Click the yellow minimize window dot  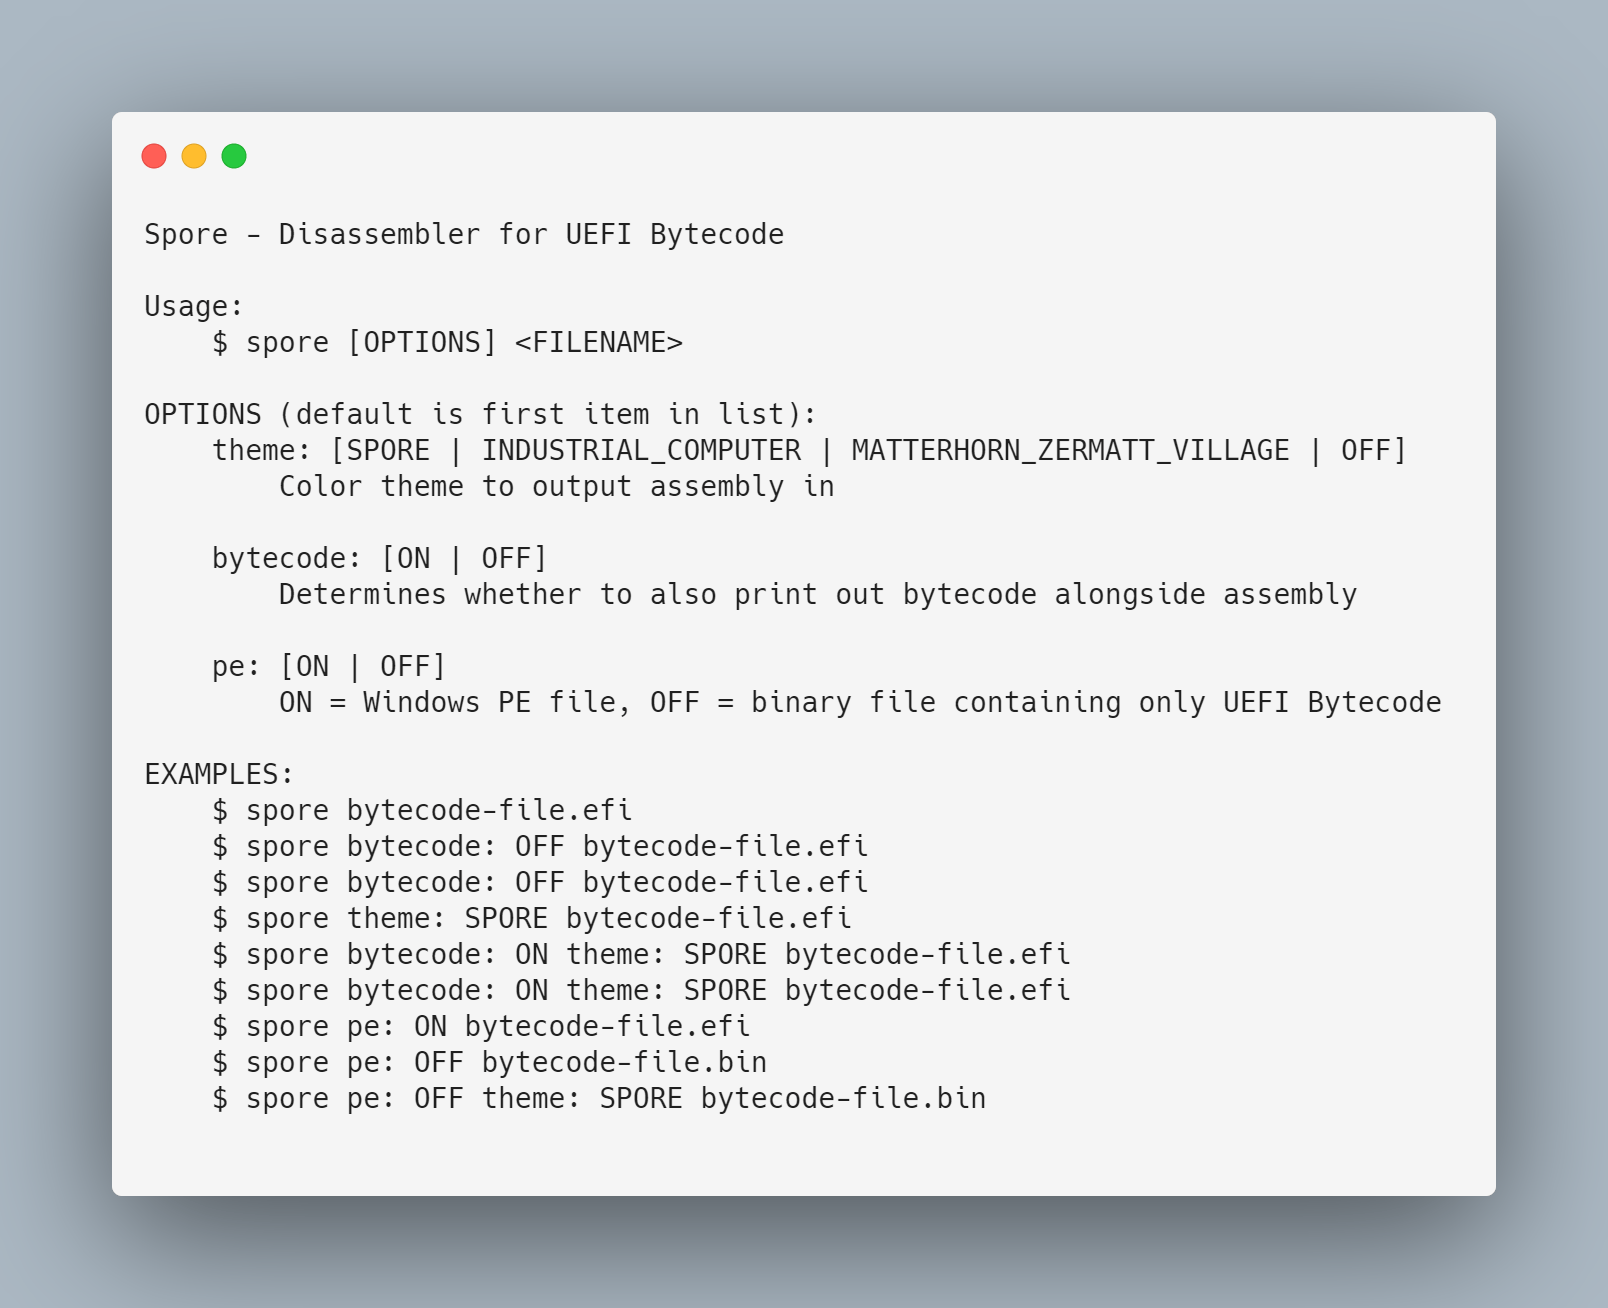[x=194, y=156]
